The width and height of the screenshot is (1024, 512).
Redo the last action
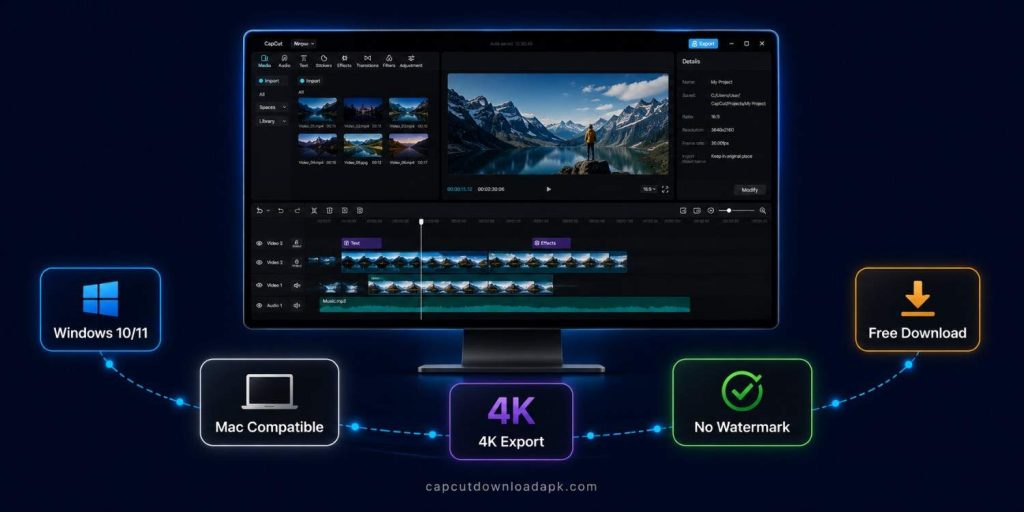[x=297, y=211]
